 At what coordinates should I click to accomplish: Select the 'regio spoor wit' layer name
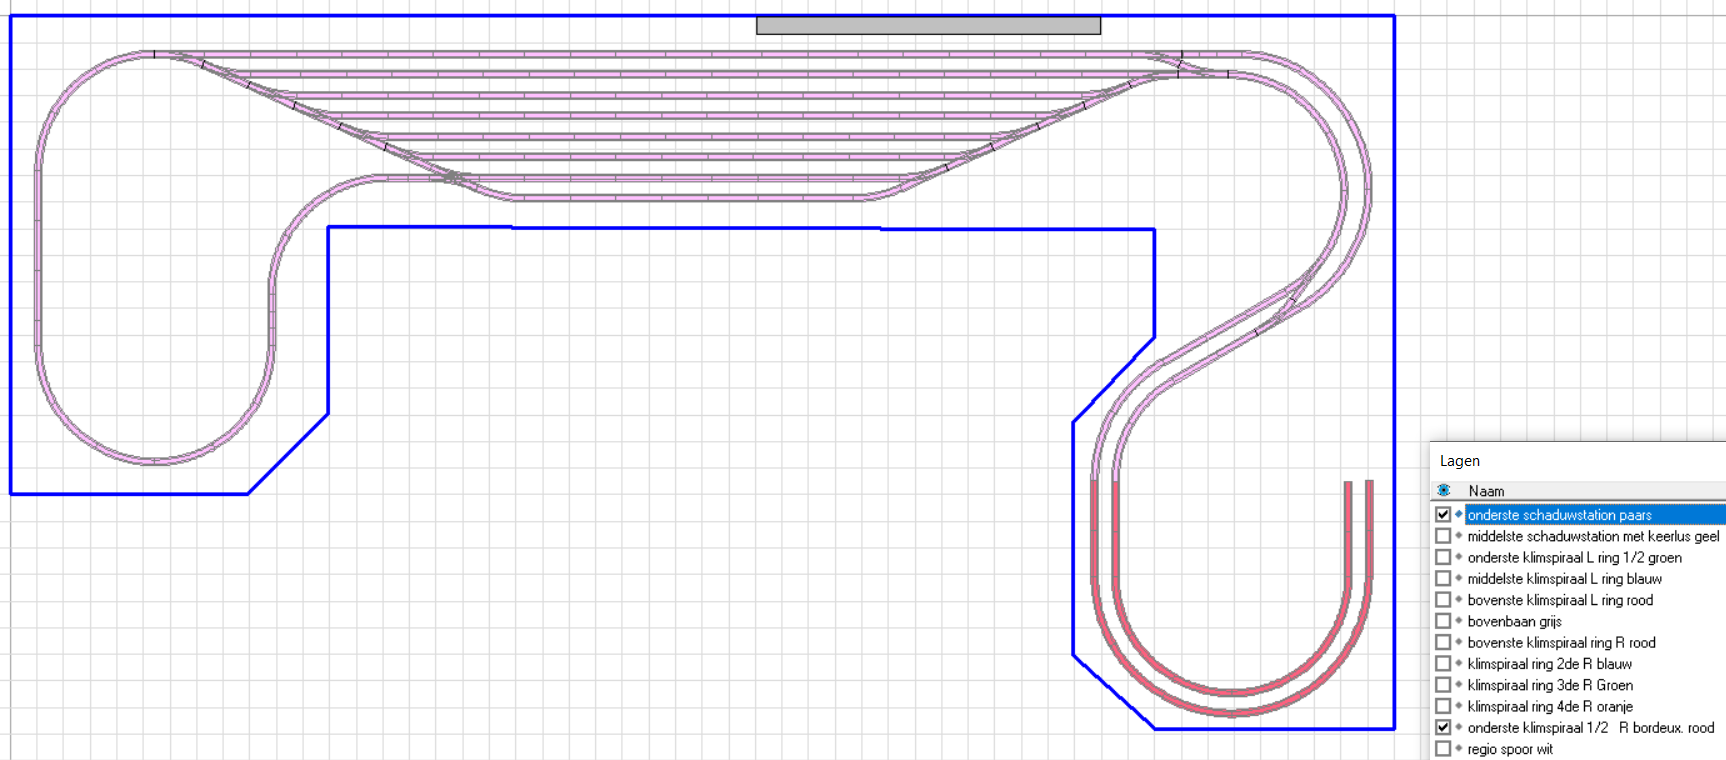coord(1510,749)
